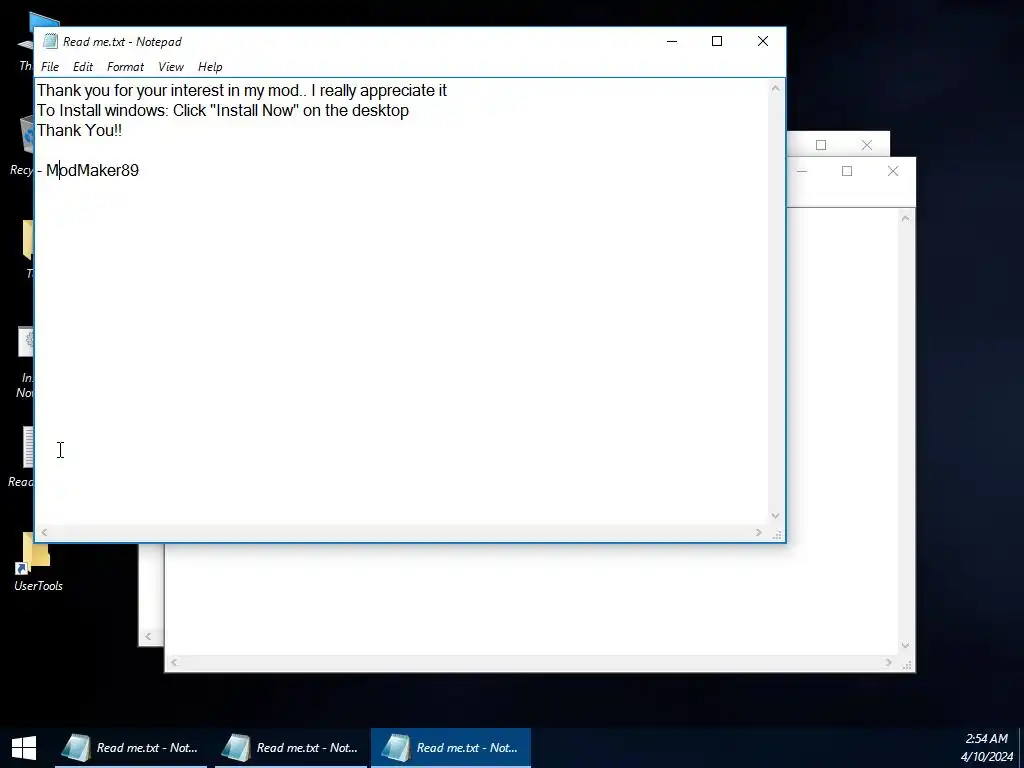
Task: Select the UserTools desktop shortcut
Action: [38, 563]
